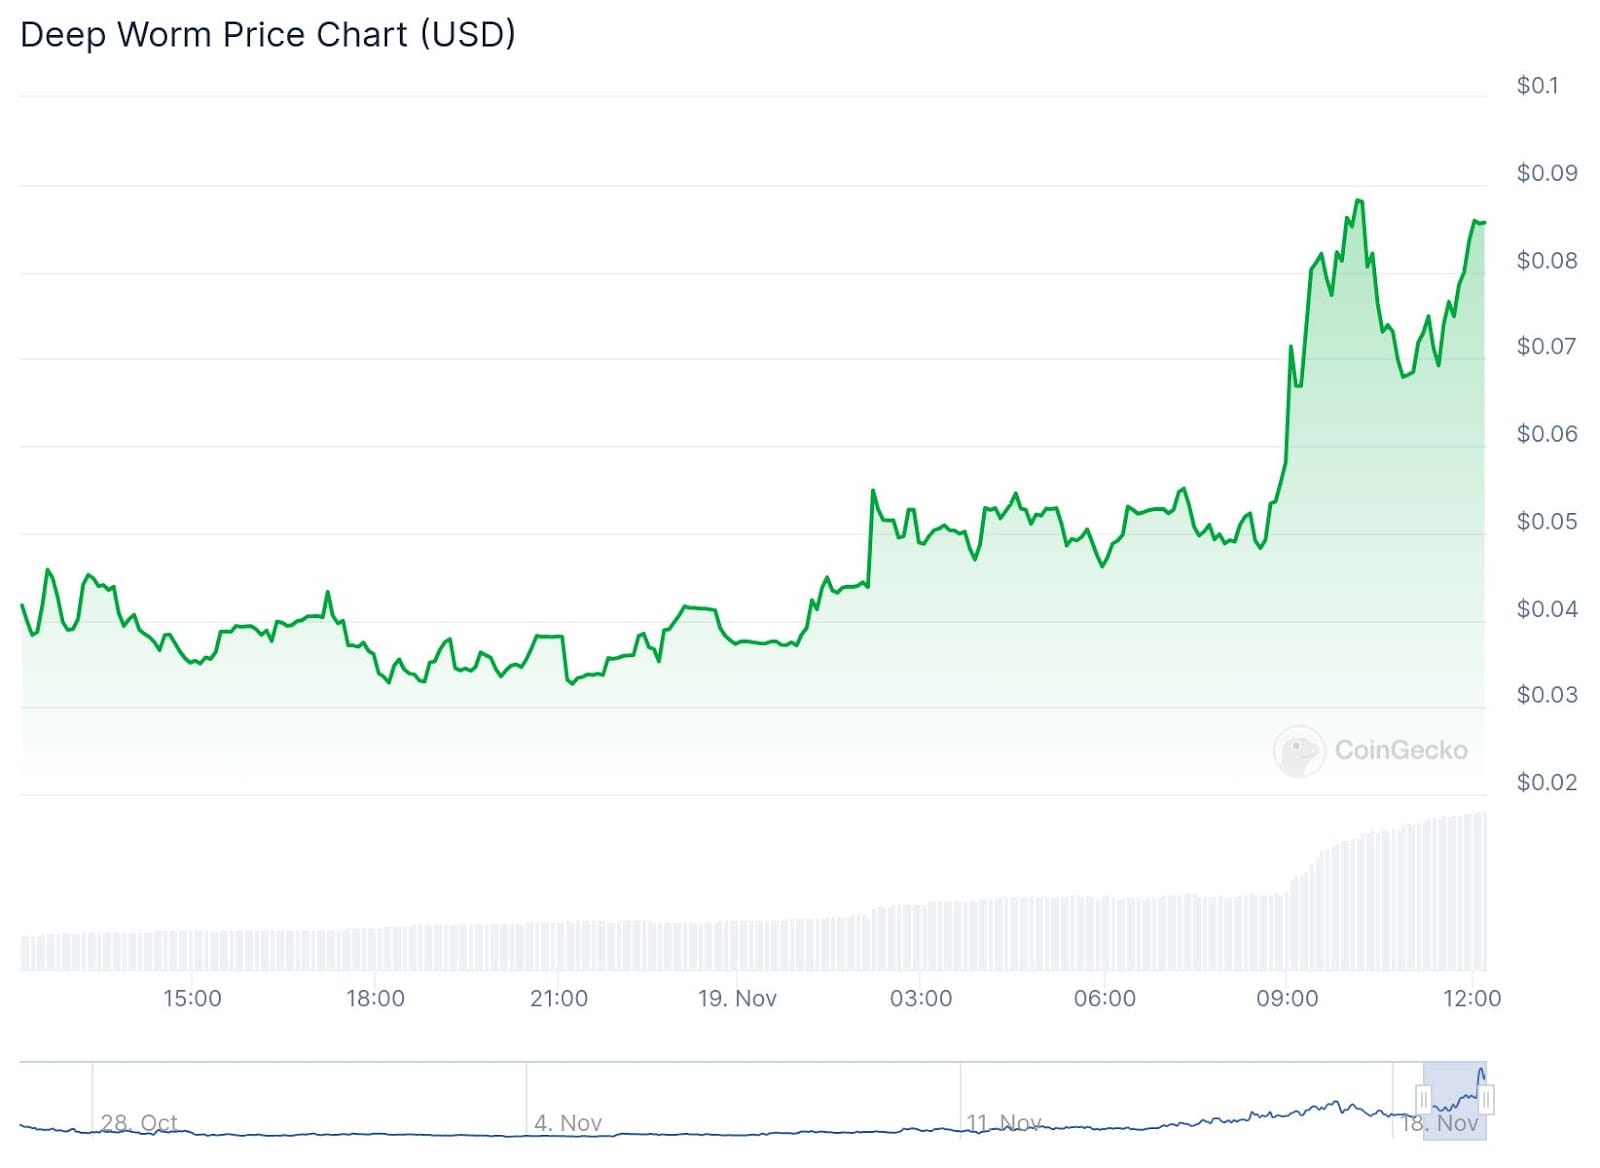
Task: Click the 09:00 time axis label
Action: (x=1287, y=998)
